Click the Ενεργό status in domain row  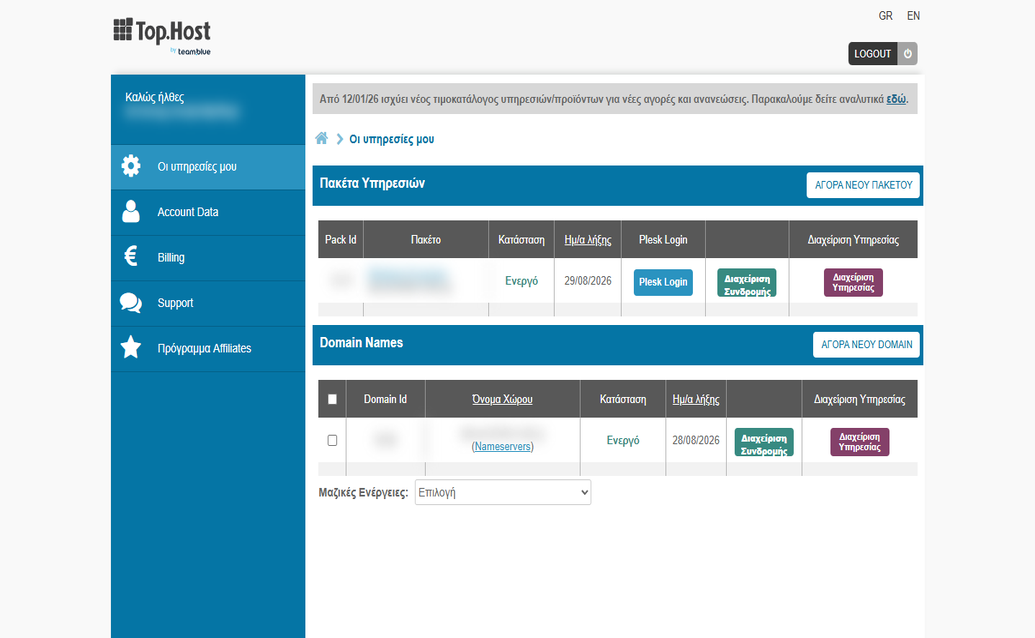623,440
